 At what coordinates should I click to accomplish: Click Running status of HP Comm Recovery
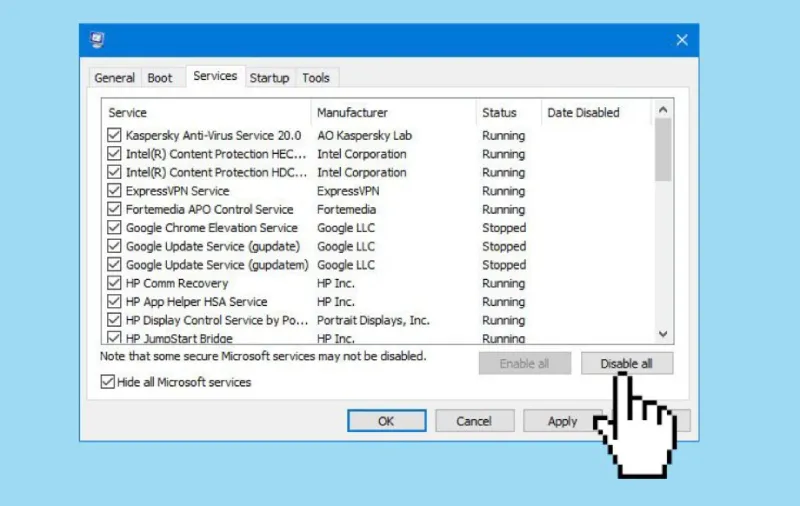[504, 283]
